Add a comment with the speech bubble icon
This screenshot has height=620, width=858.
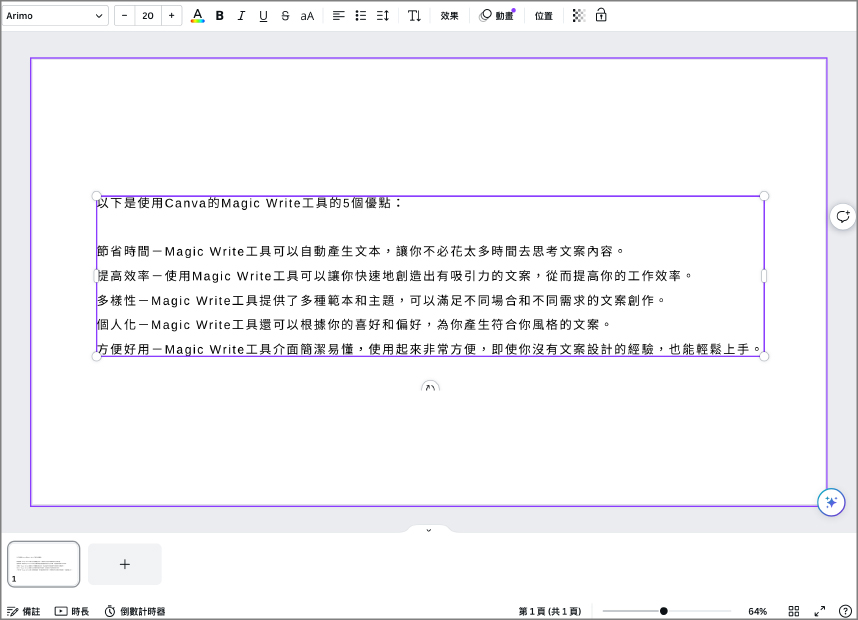click(x=843, y=217)
